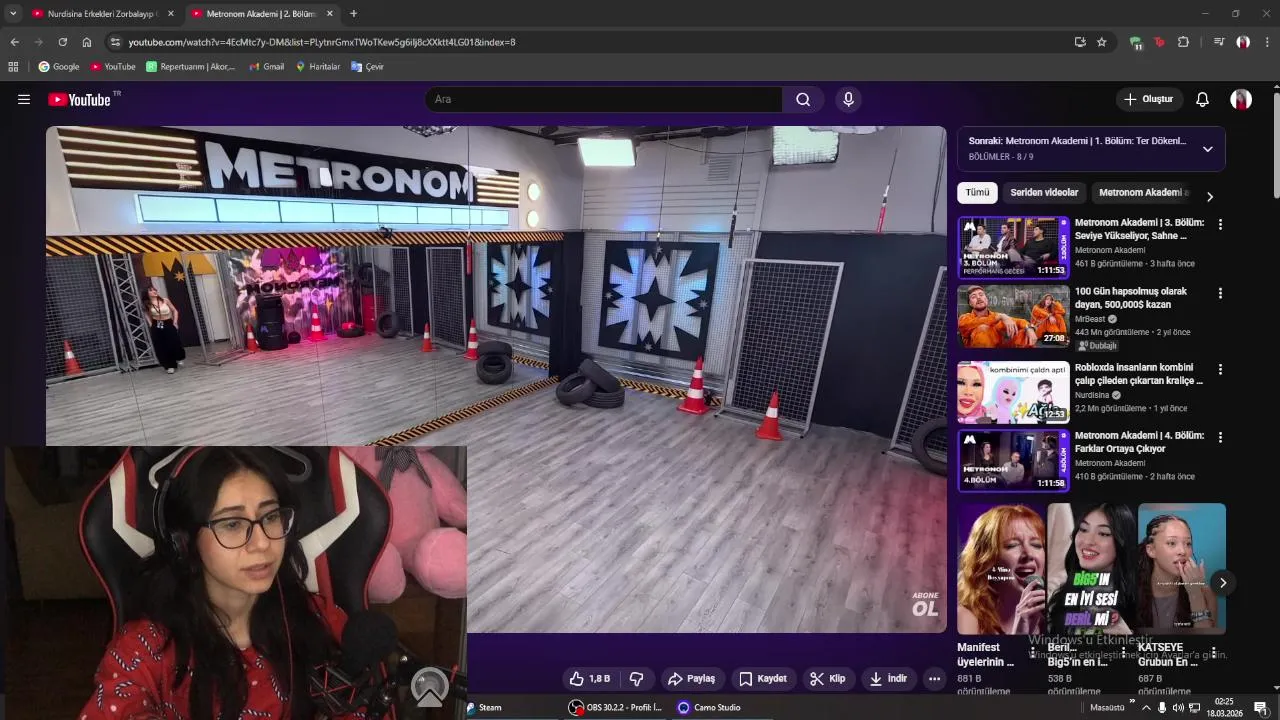Image resolution: width=1280 pixels, height=720 pixels.
Task: Click the YouTube search magnifier button
Action: [x=803, y=99]
